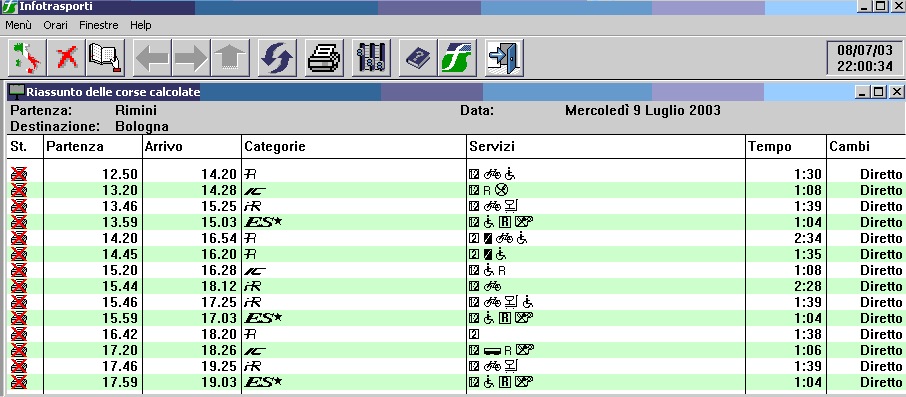This screenshot has height=397, width=906.
Task: Click the date and time clock display
Action: [865, 58]
